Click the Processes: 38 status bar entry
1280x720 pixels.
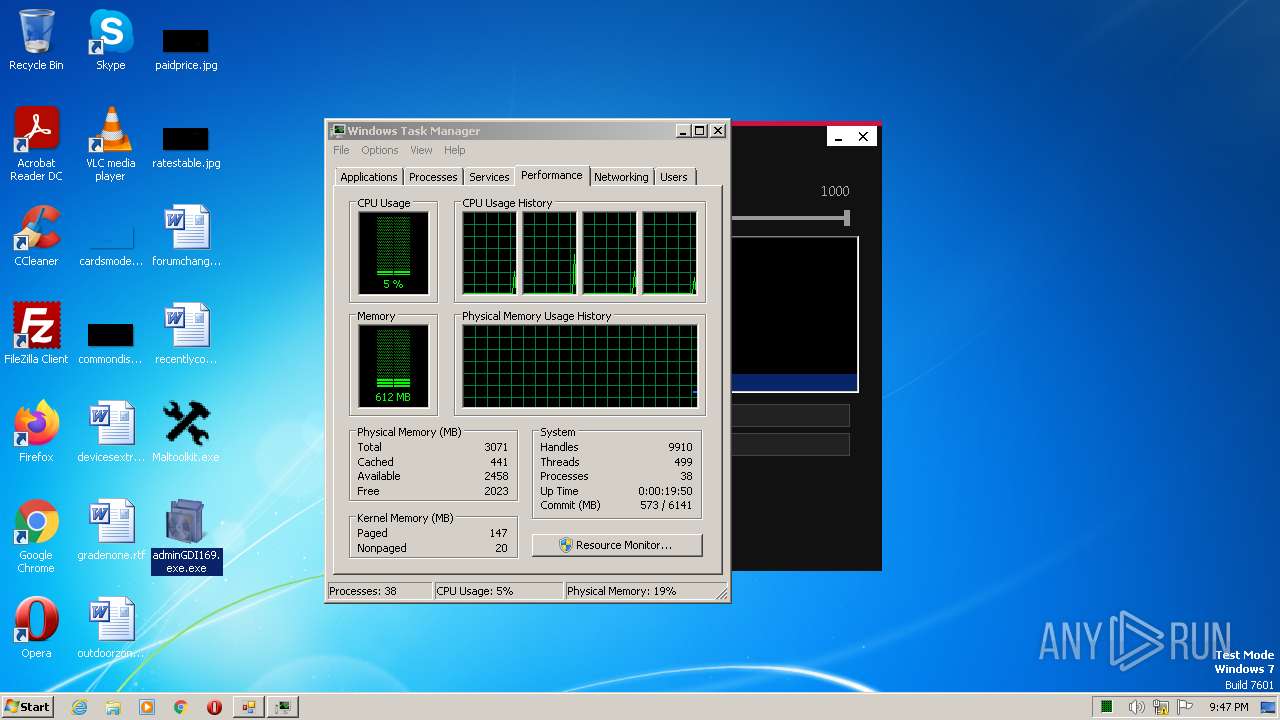[379, 591]
